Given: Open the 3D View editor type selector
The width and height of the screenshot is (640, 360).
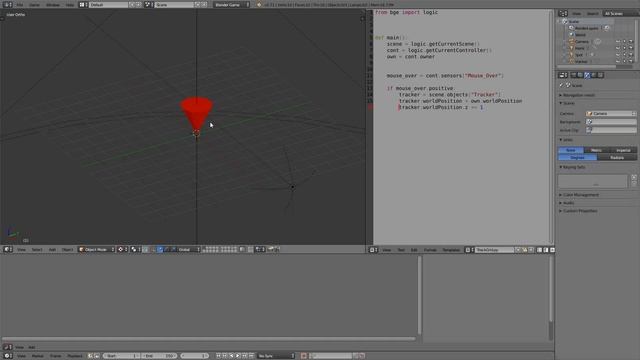Looking at the screenshot, I should click(x=7, y=249).
